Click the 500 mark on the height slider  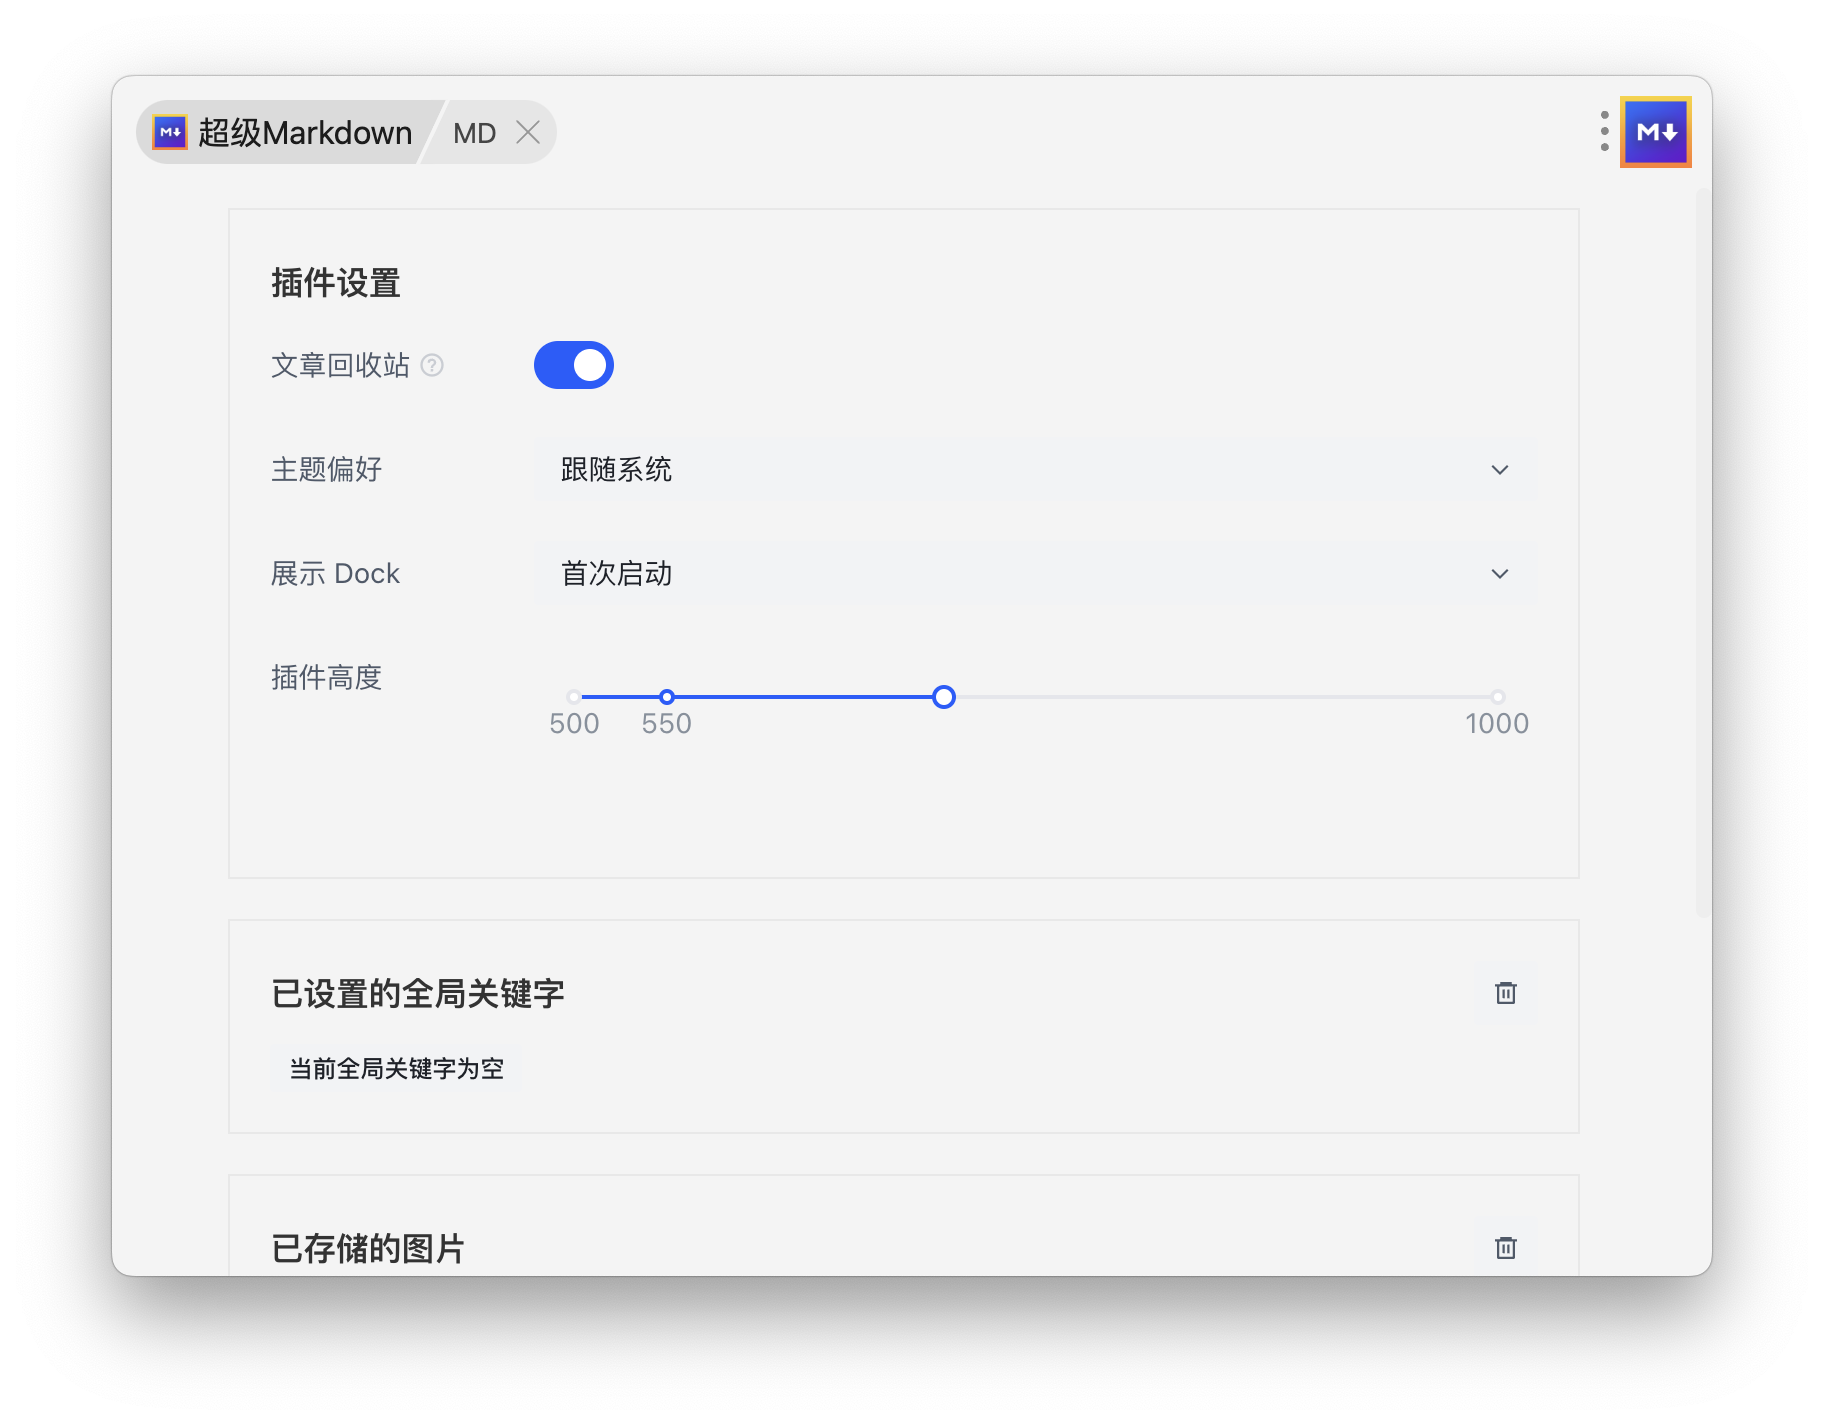[574, 697]
